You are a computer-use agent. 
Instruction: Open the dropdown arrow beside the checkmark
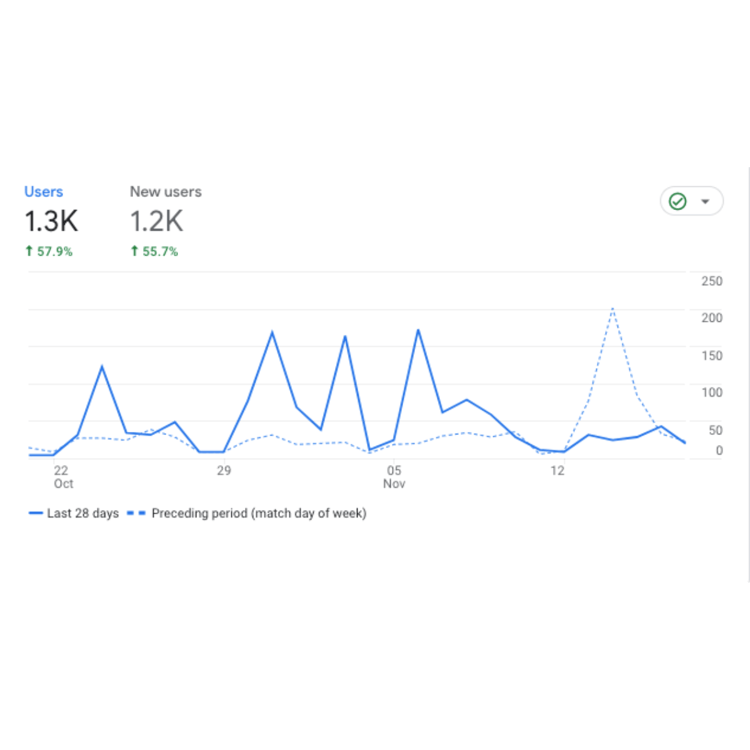[x=706, y=202]
